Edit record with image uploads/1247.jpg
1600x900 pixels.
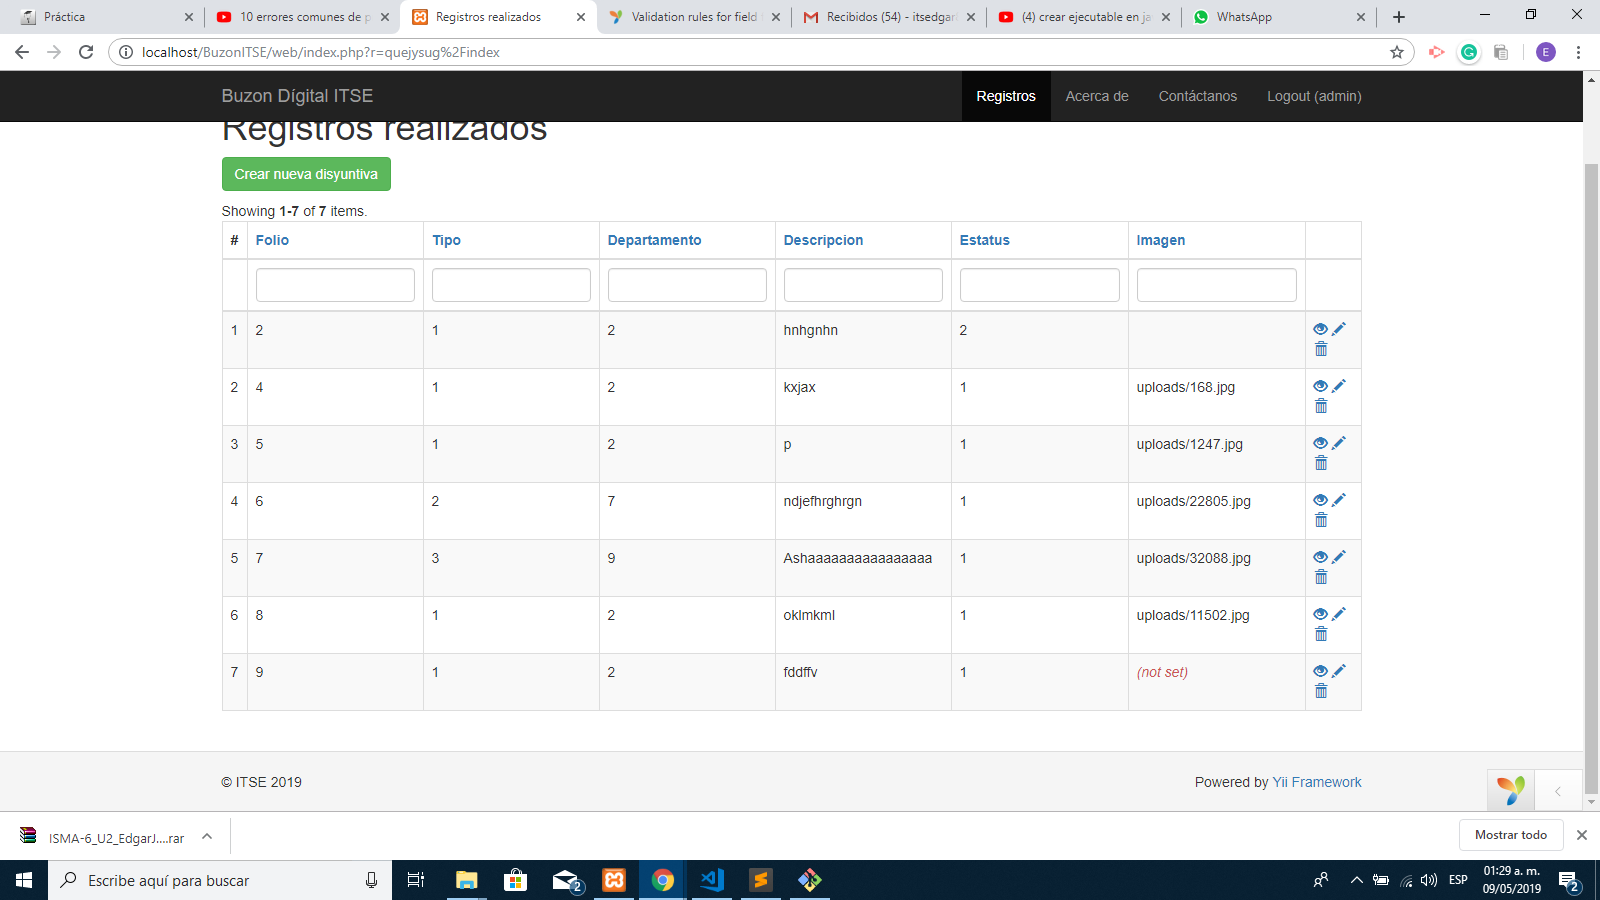[x=1339, y=443]
